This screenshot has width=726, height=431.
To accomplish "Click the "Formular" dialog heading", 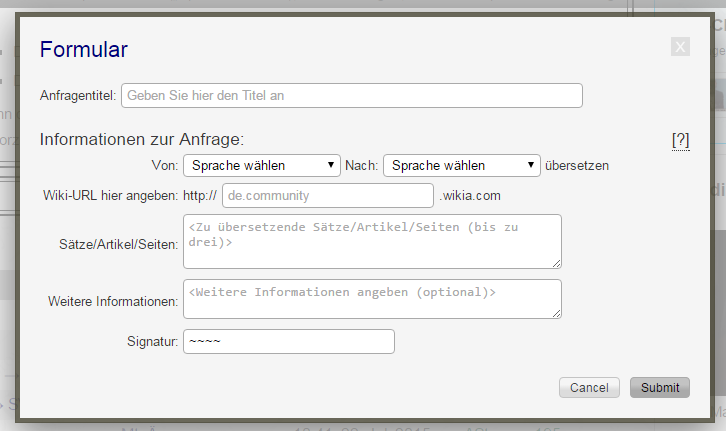I will pyautogui.click(x=83, y=49).
